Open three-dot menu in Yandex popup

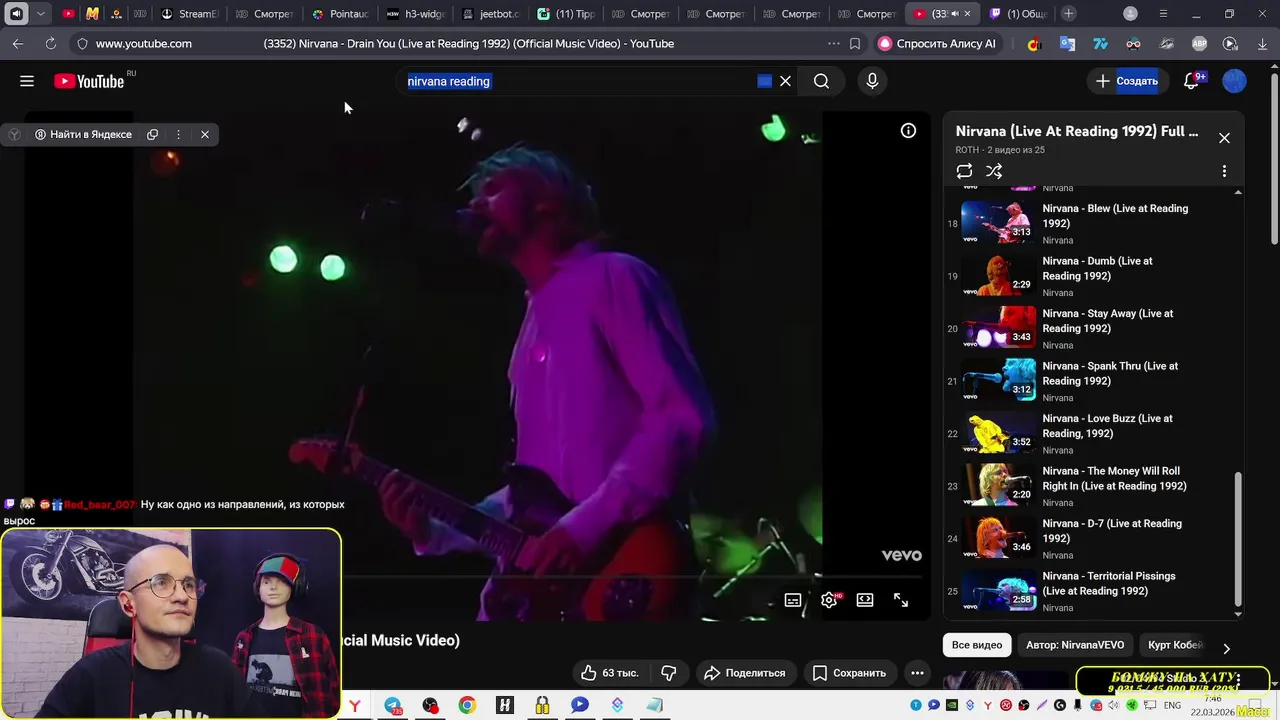click(178, 134)
